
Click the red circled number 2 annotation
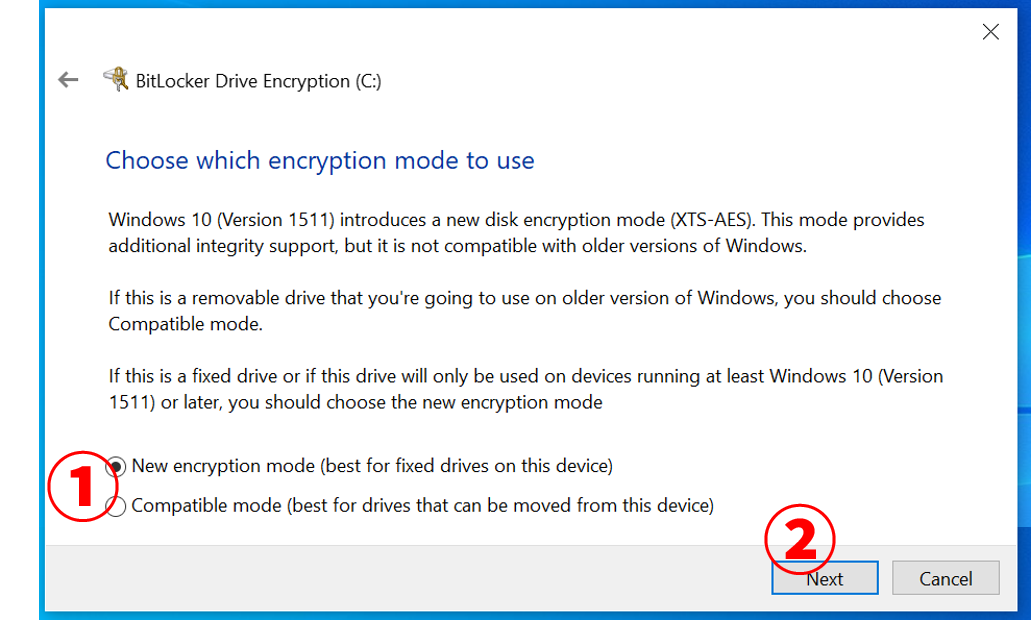pyautogui.click(x=800, y=539)
